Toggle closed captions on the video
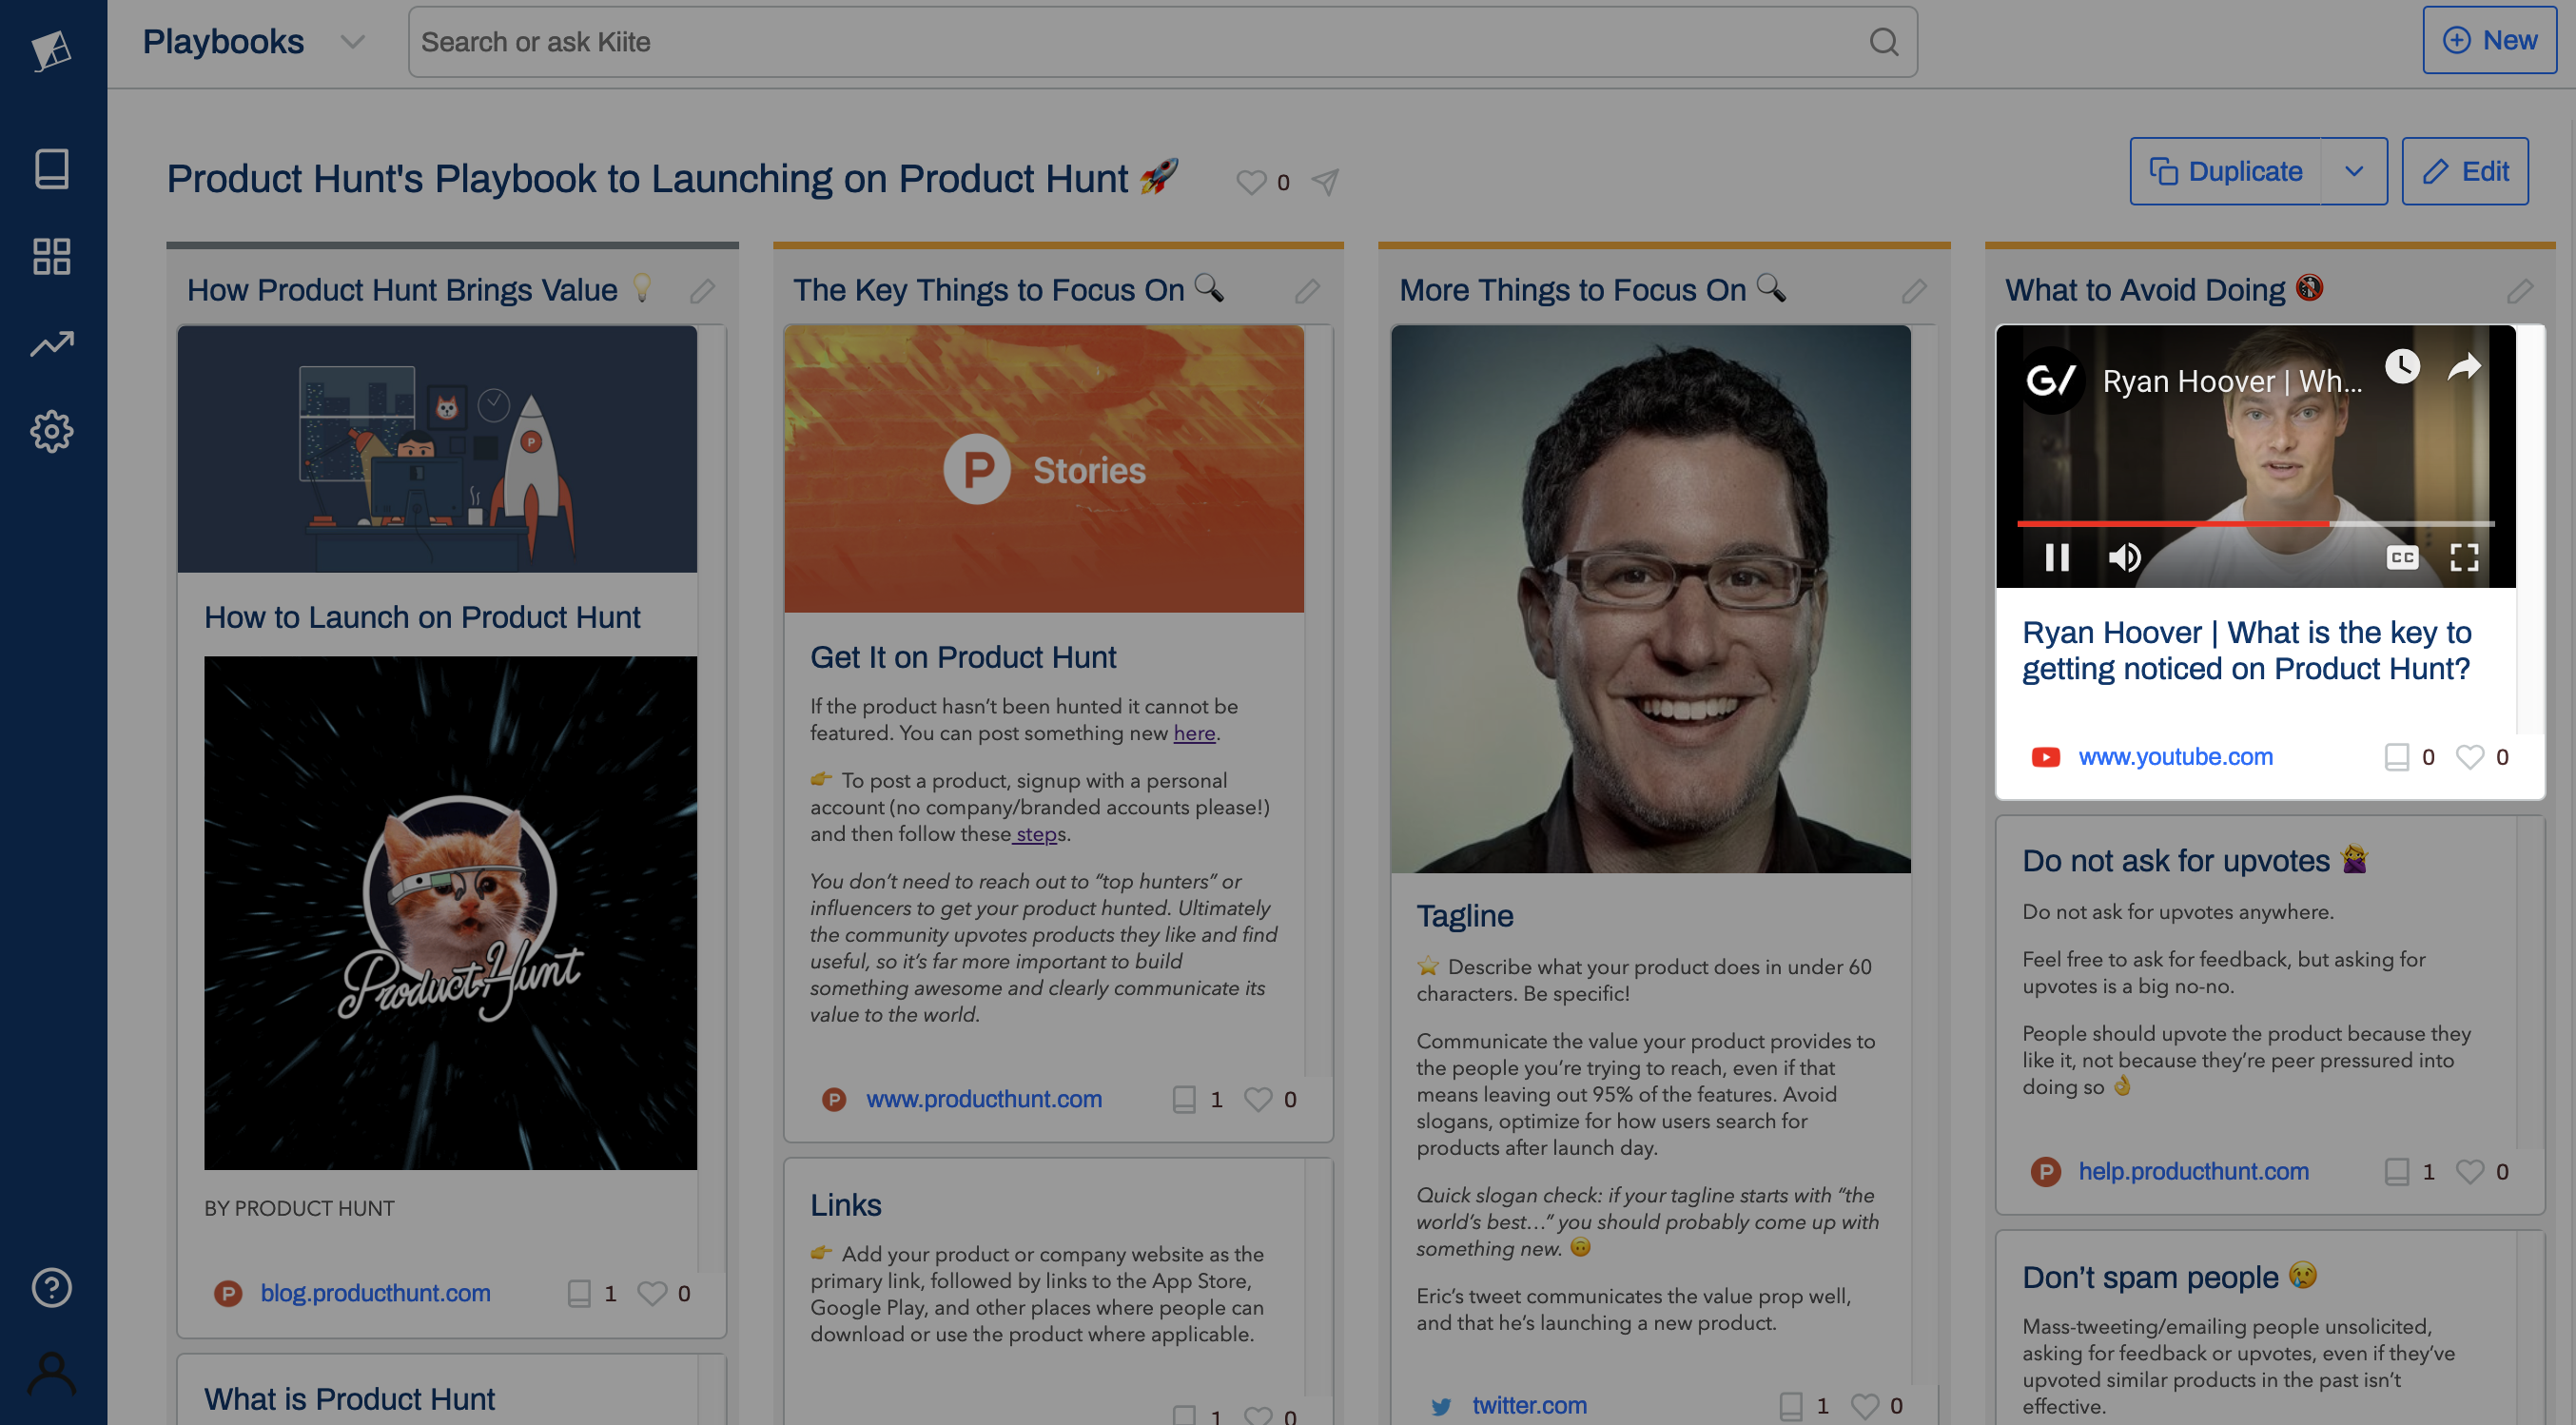 pyautogui.click(x=2402, y=557)
